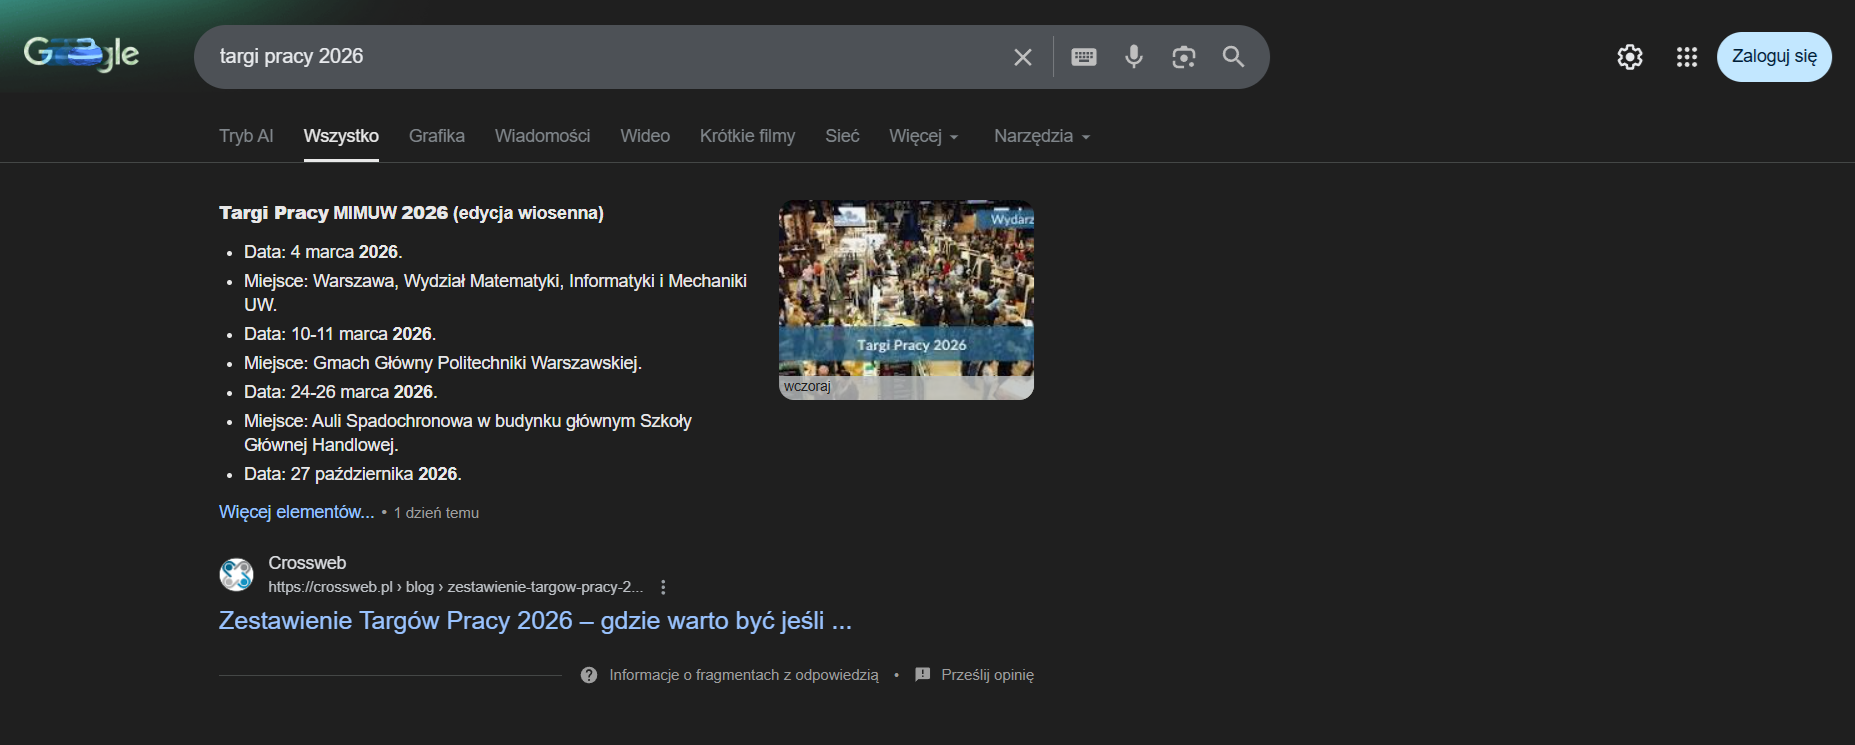Open the on-screen keyboard input tool

pos(1084,57)
